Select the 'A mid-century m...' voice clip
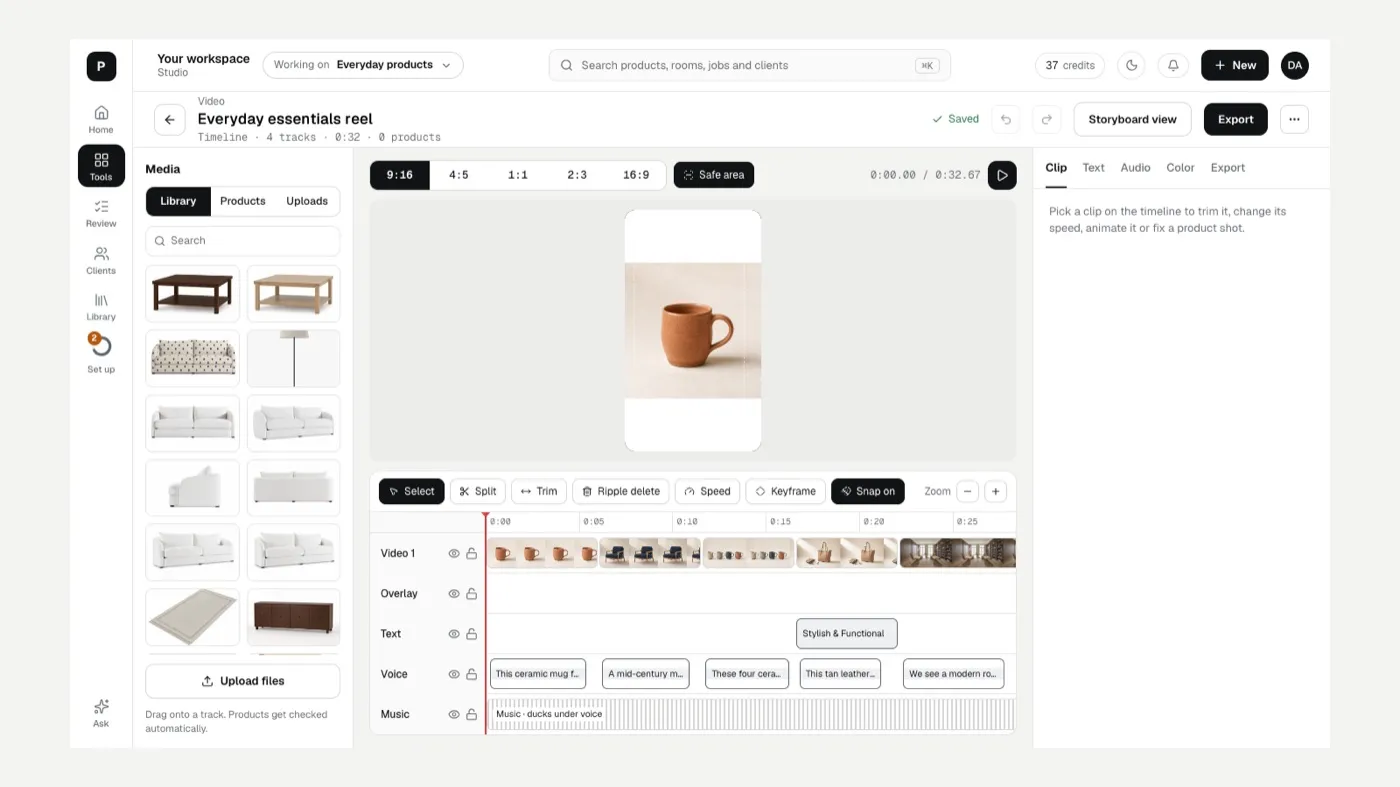Screen dimensions: 1400x787 [646, 674]
